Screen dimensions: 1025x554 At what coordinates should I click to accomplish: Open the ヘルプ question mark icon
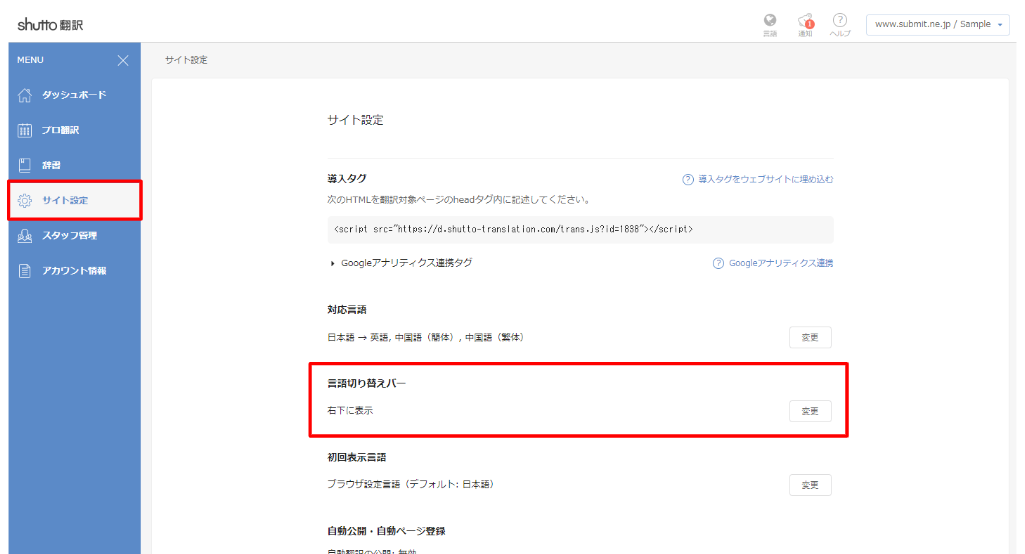coord(840,20)
